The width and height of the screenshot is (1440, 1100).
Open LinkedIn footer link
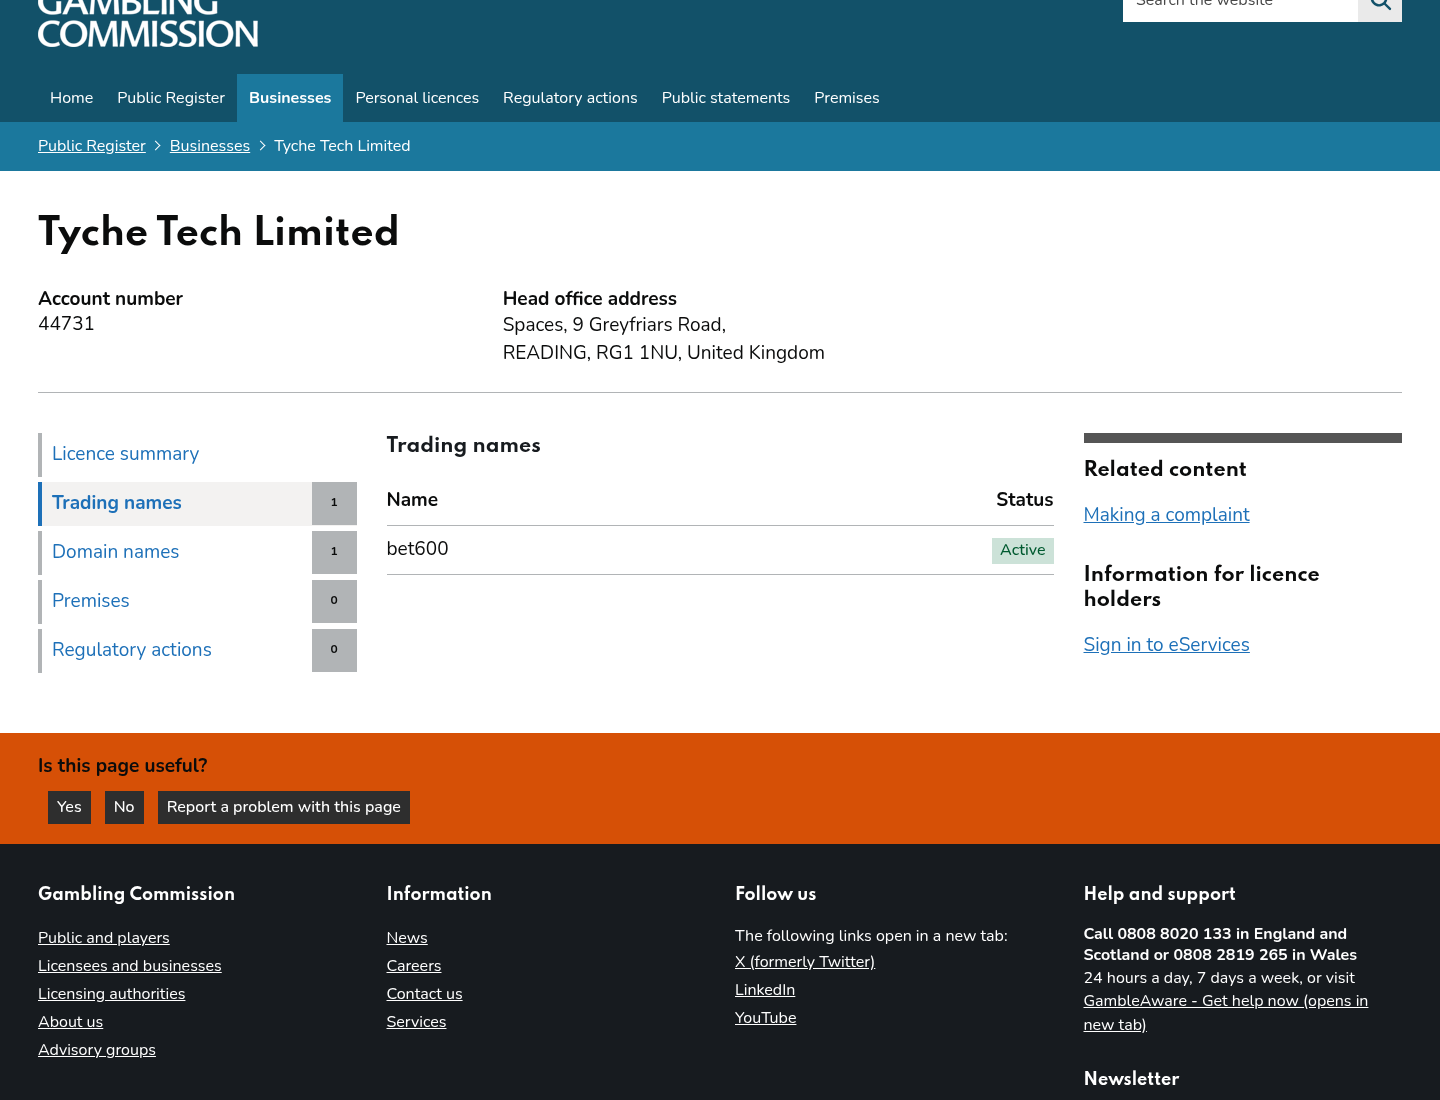765,990
